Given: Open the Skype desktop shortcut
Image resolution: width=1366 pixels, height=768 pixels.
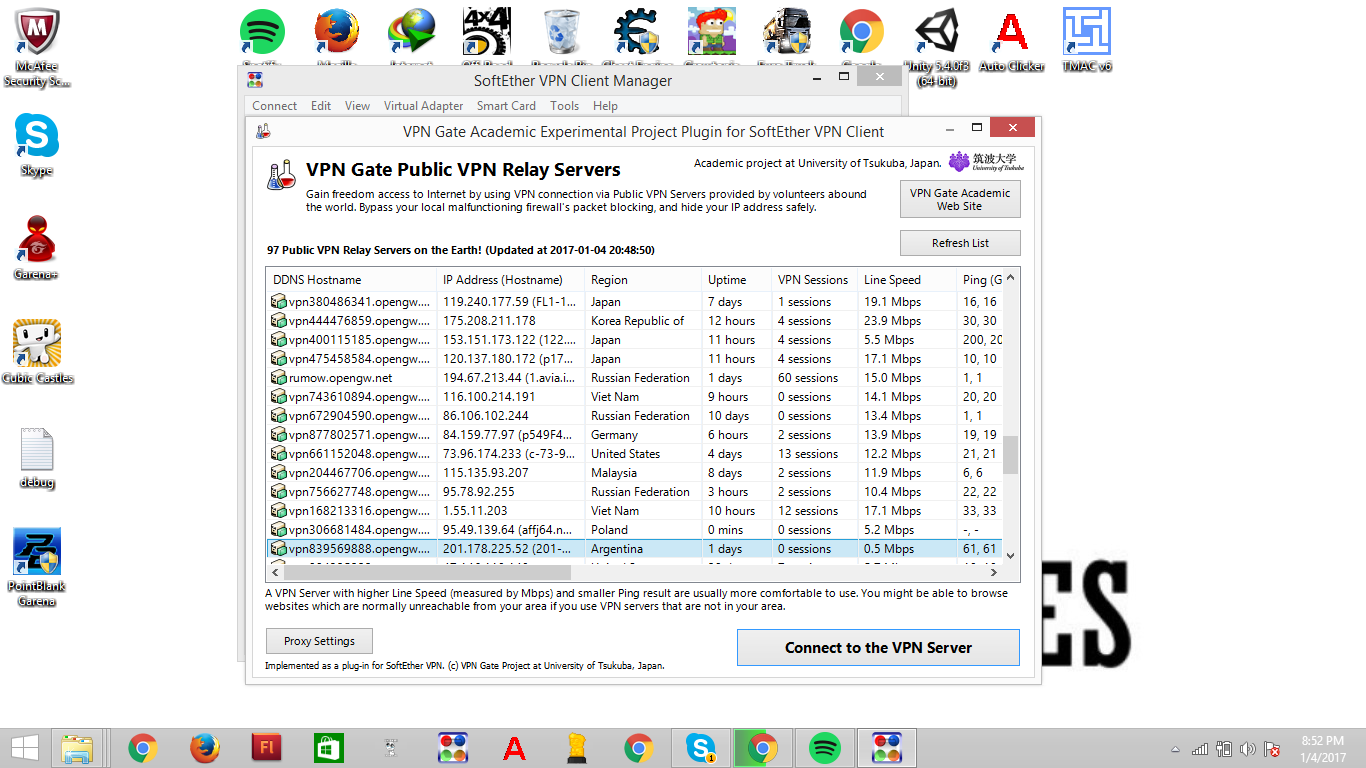Looking at the screenshot, I should pos(37,144).
